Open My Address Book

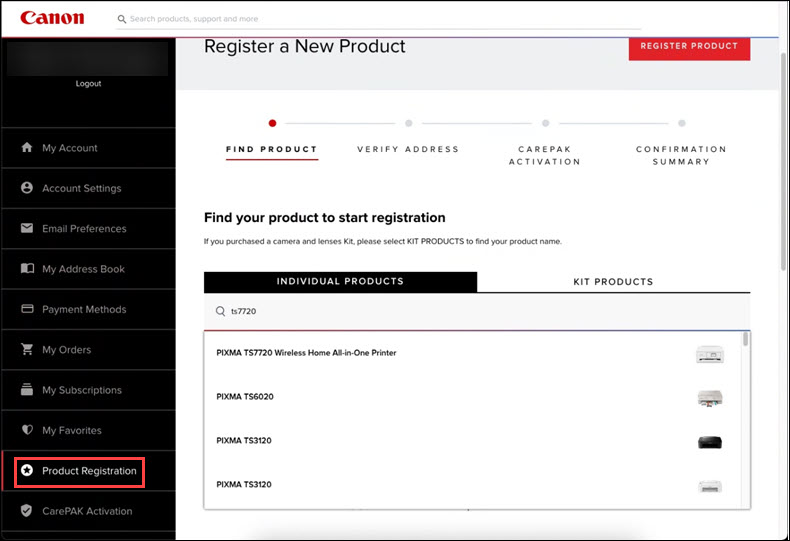(x=89, y=268)
